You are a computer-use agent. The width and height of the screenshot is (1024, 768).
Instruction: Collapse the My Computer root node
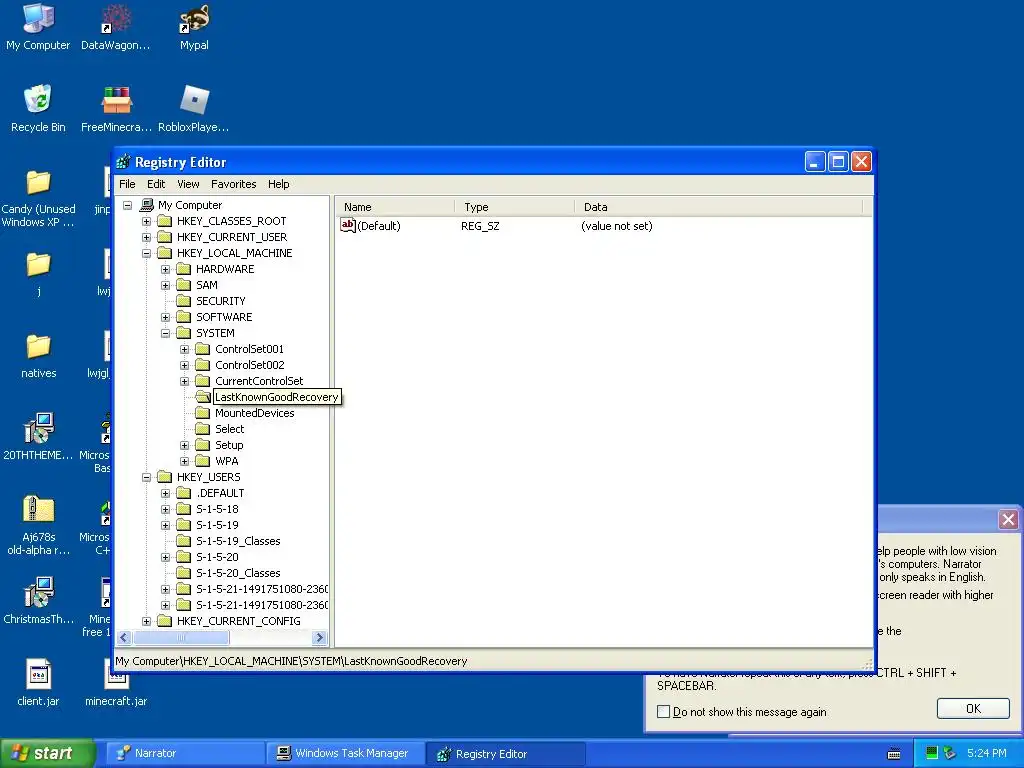128,205
